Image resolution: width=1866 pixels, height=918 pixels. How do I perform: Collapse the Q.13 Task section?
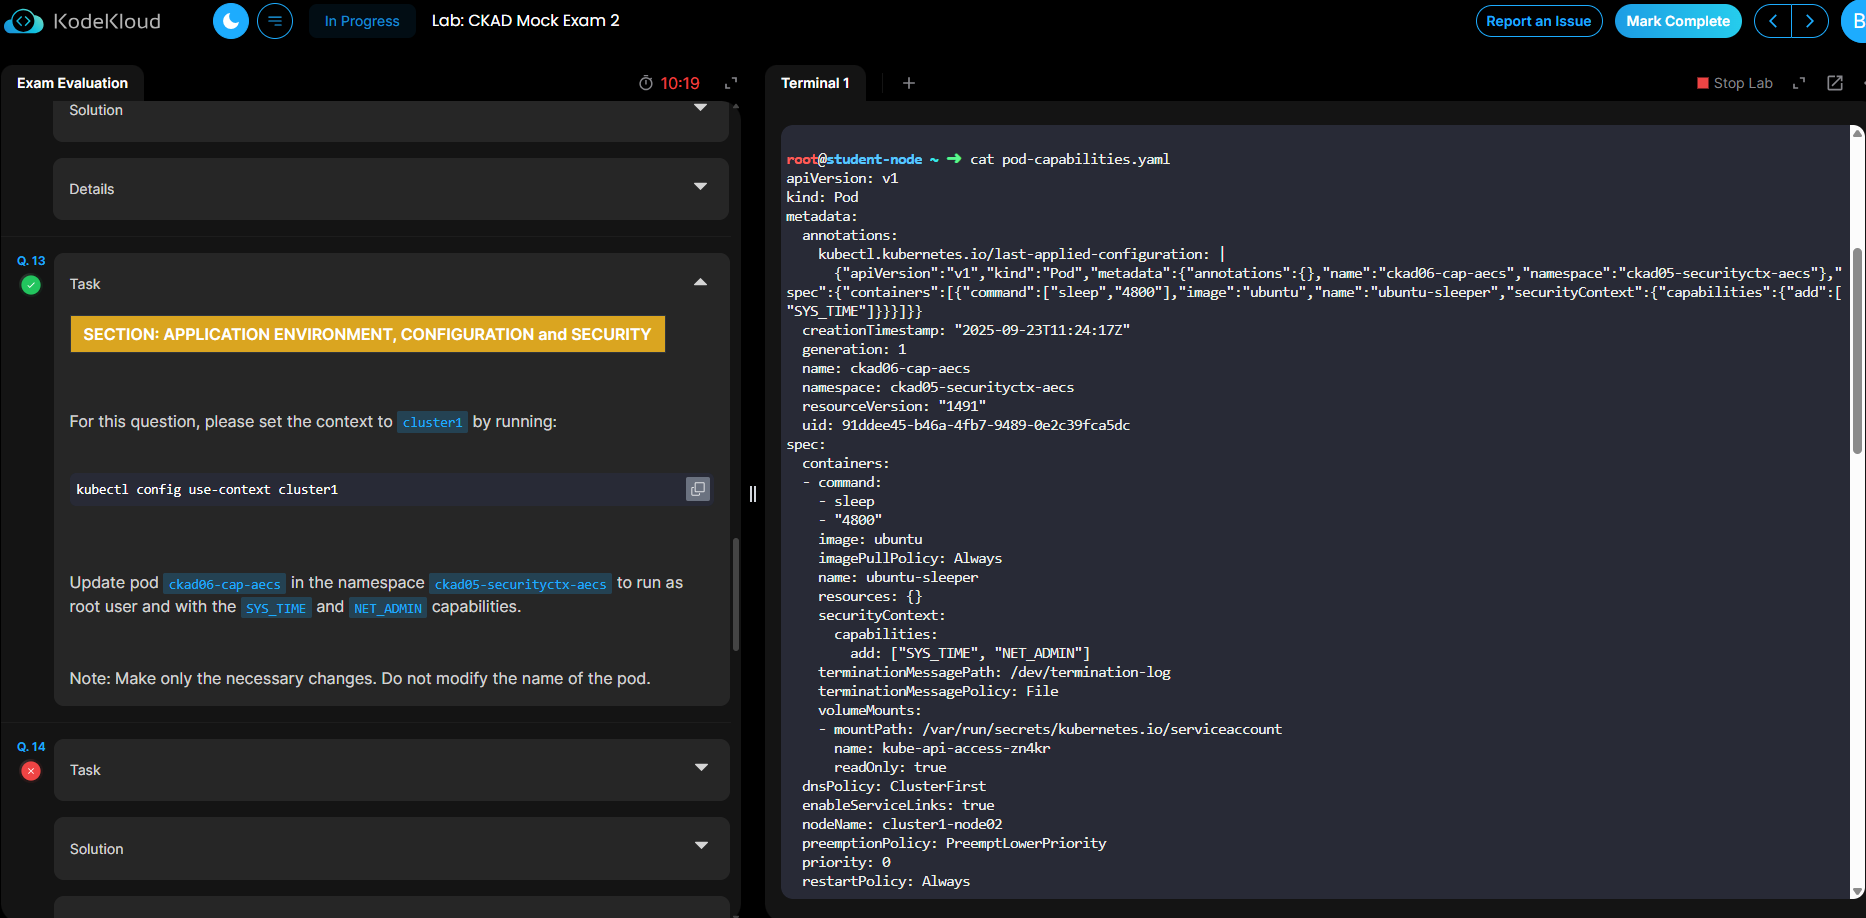(x=700, y=283)
